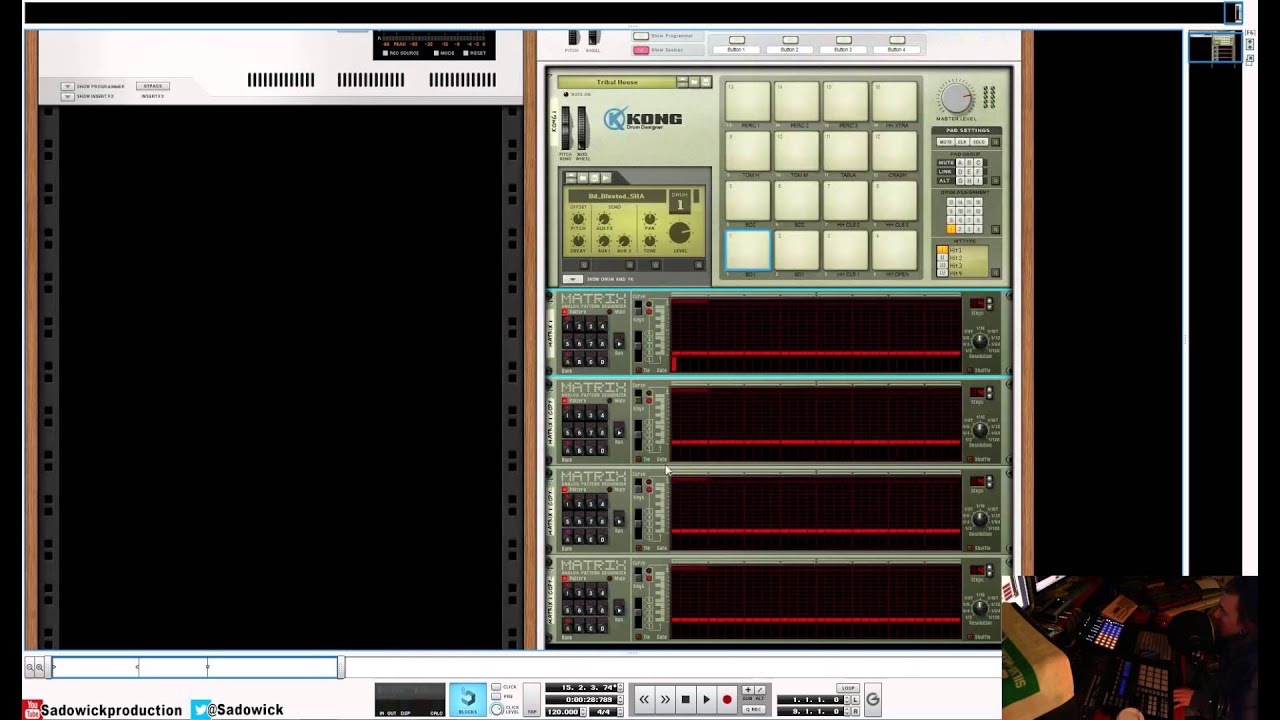Click the drum Level knob in Kong
The width and height of the screenshot is (1280, 720).
(x=679, y=233)
